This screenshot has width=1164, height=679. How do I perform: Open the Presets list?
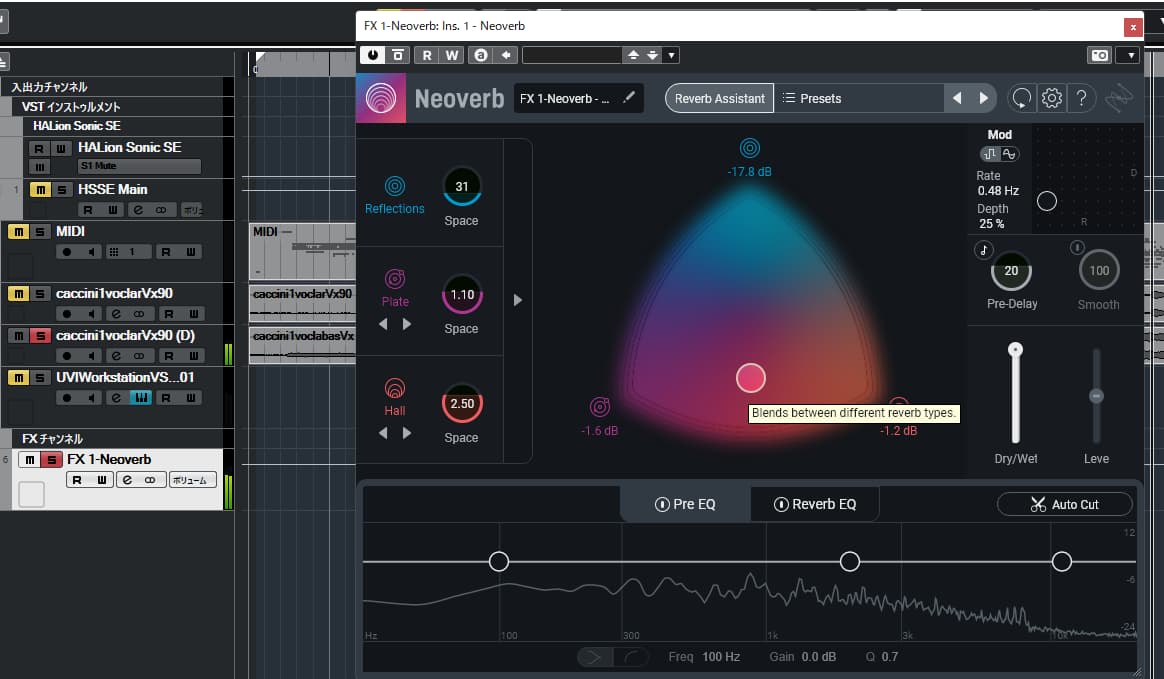tap(859, 98)
